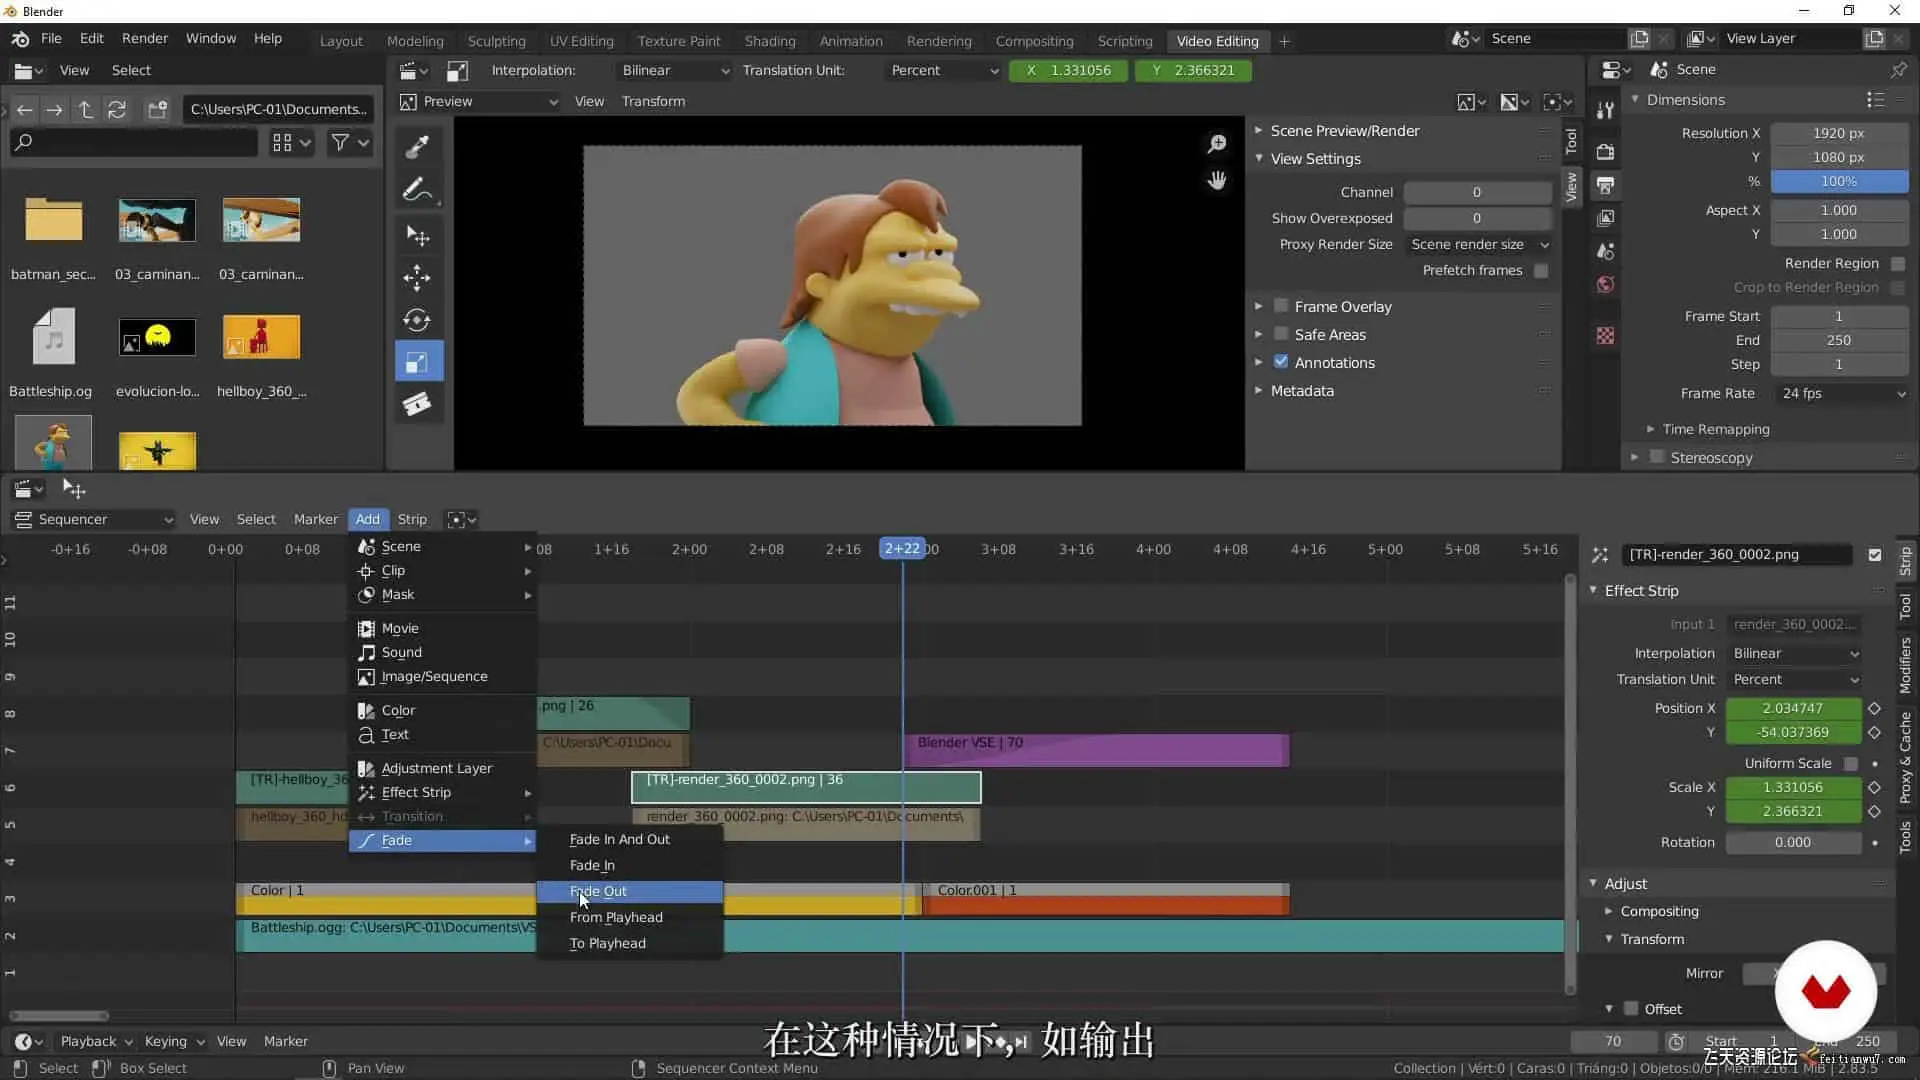
Task: Choose Fade Out from the Fade submenu
Action: 598,891
